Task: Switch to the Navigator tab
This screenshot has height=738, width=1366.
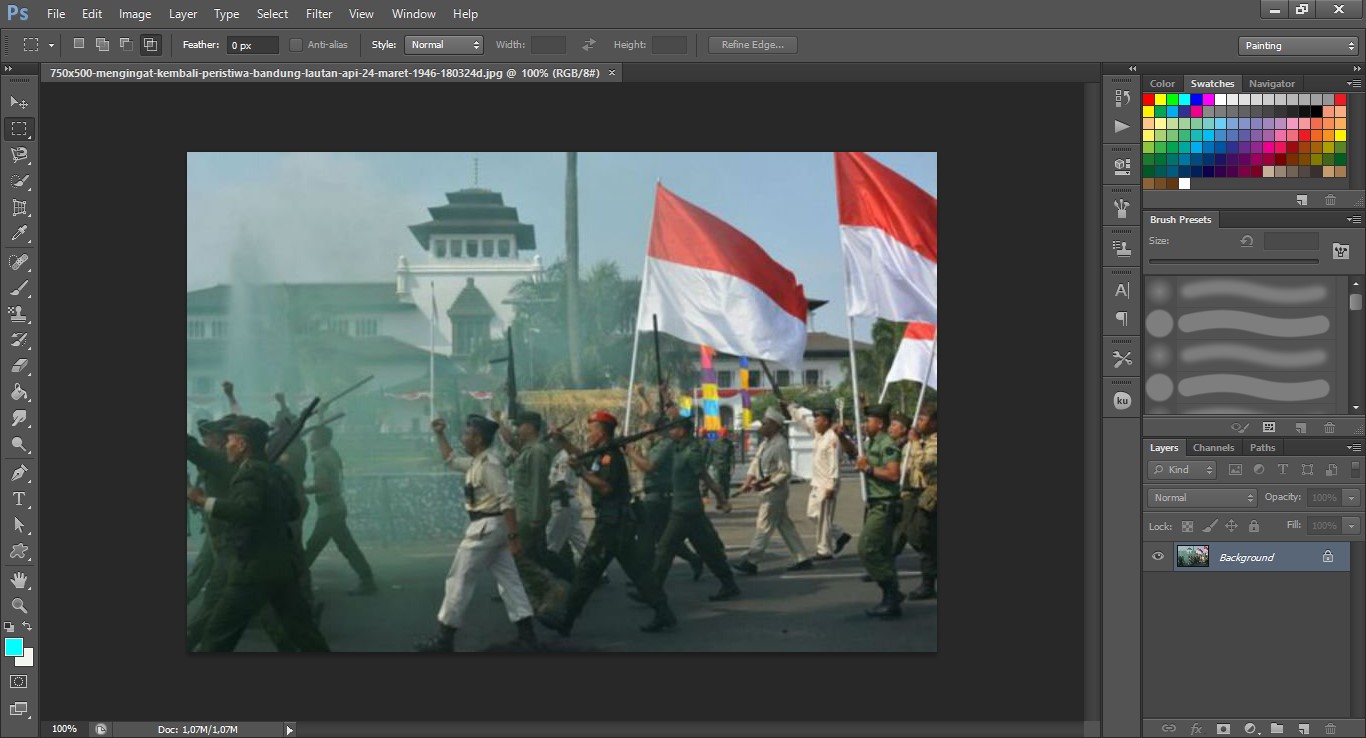Action: [x=1272, y=84]
